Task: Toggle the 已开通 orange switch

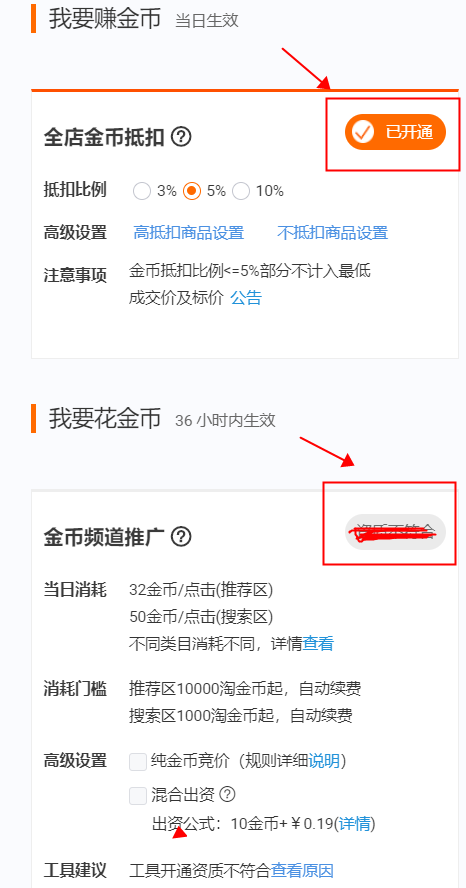Action: pyautogui.click(x=395, y=133)
